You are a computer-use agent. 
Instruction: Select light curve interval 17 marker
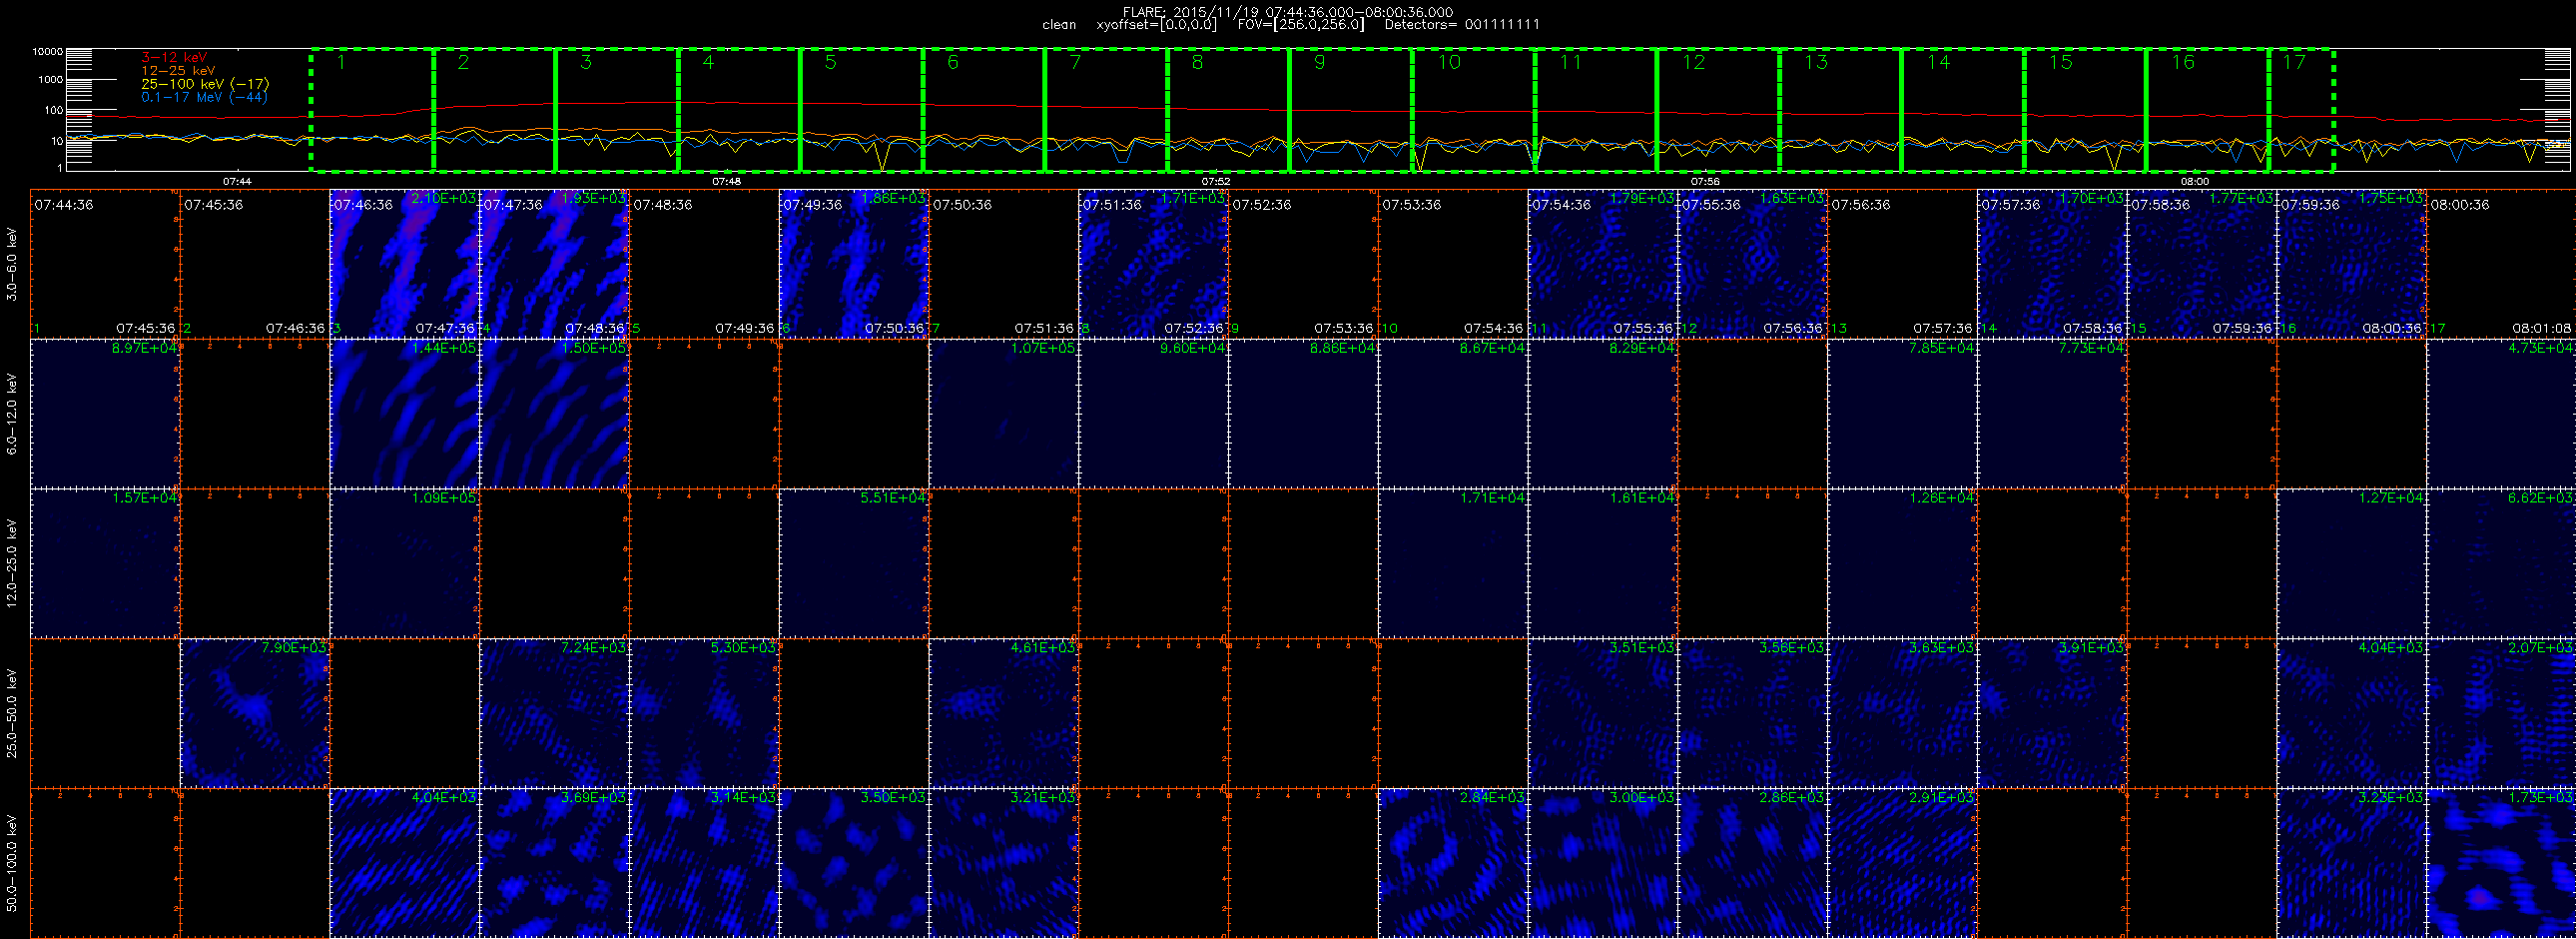(x=2293, y=63)
